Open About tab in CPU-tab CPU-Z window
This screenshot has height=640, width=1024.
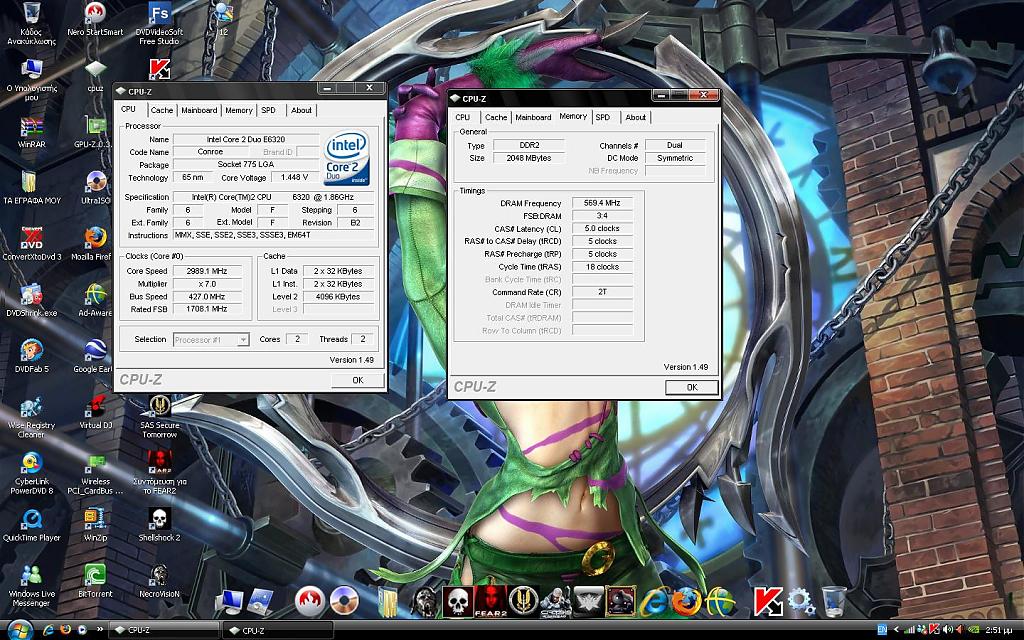301,110
